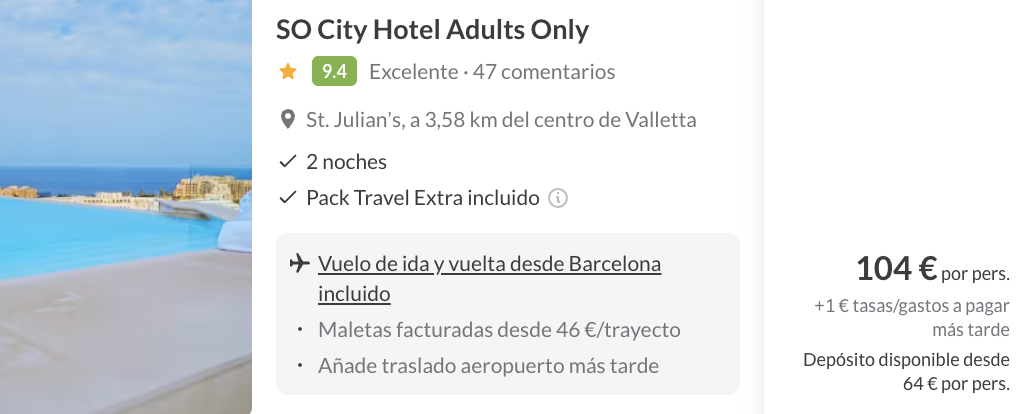Click the 'Pack Travel Extra incluido' label
The image size is (1024, 414).
pos(423,198)
